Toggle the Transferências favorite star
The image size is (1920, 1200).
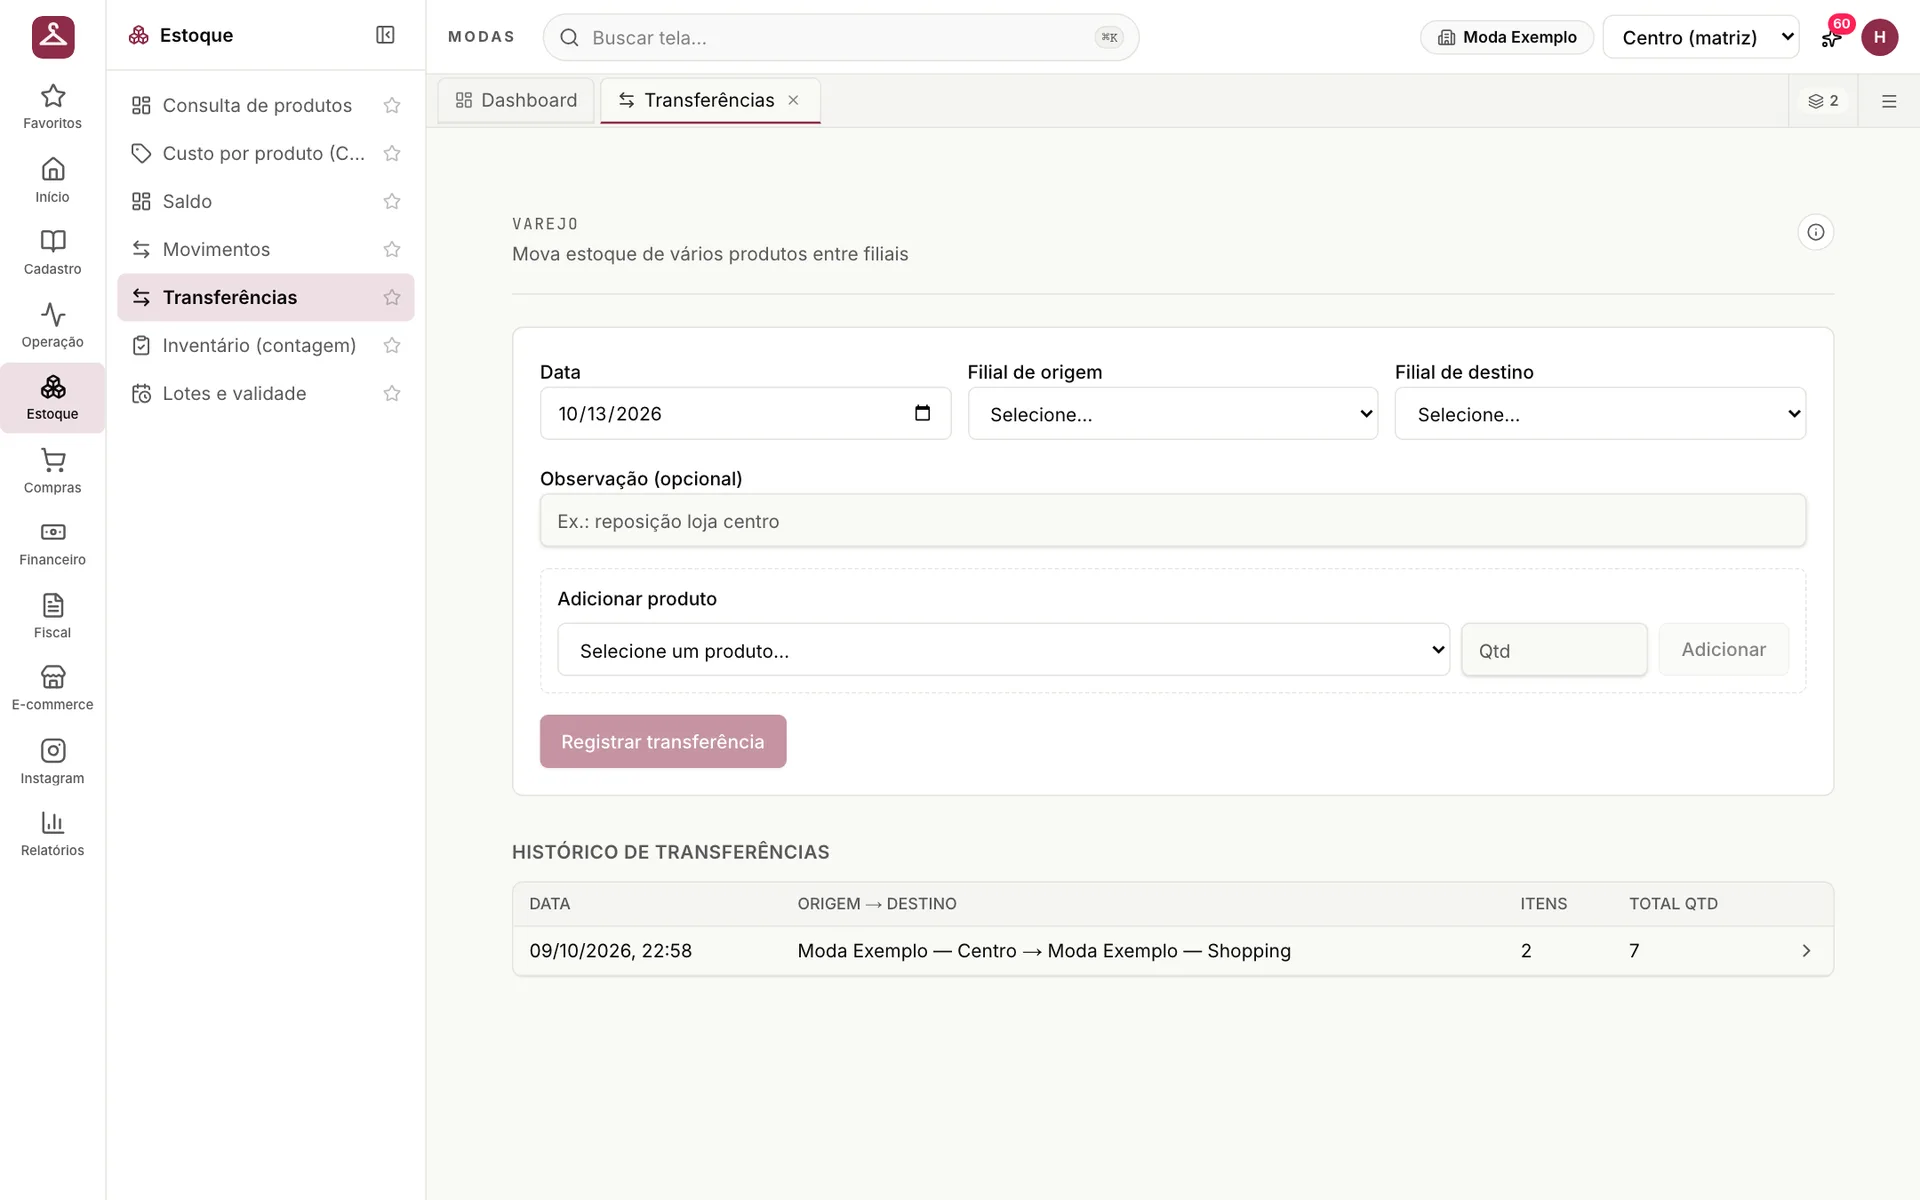pos(392,297)
